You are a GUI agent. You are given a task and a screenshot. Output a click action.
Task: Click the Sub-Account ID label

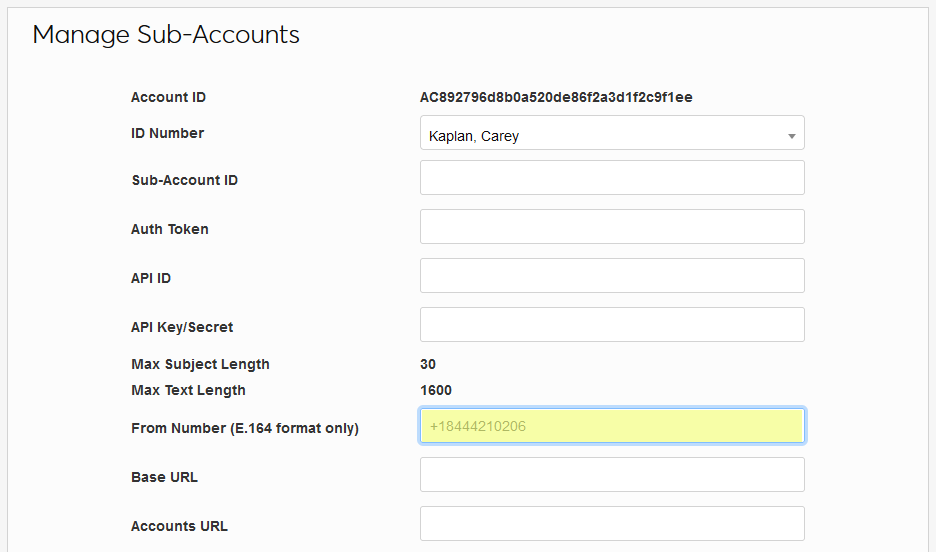click(x=184, y=181)
